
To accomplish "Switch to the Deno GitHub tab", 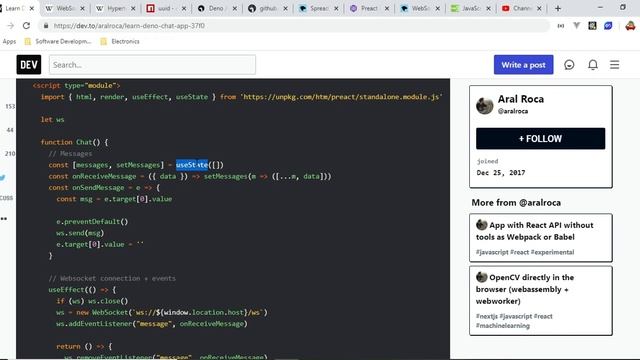I will tap(216, 8).
